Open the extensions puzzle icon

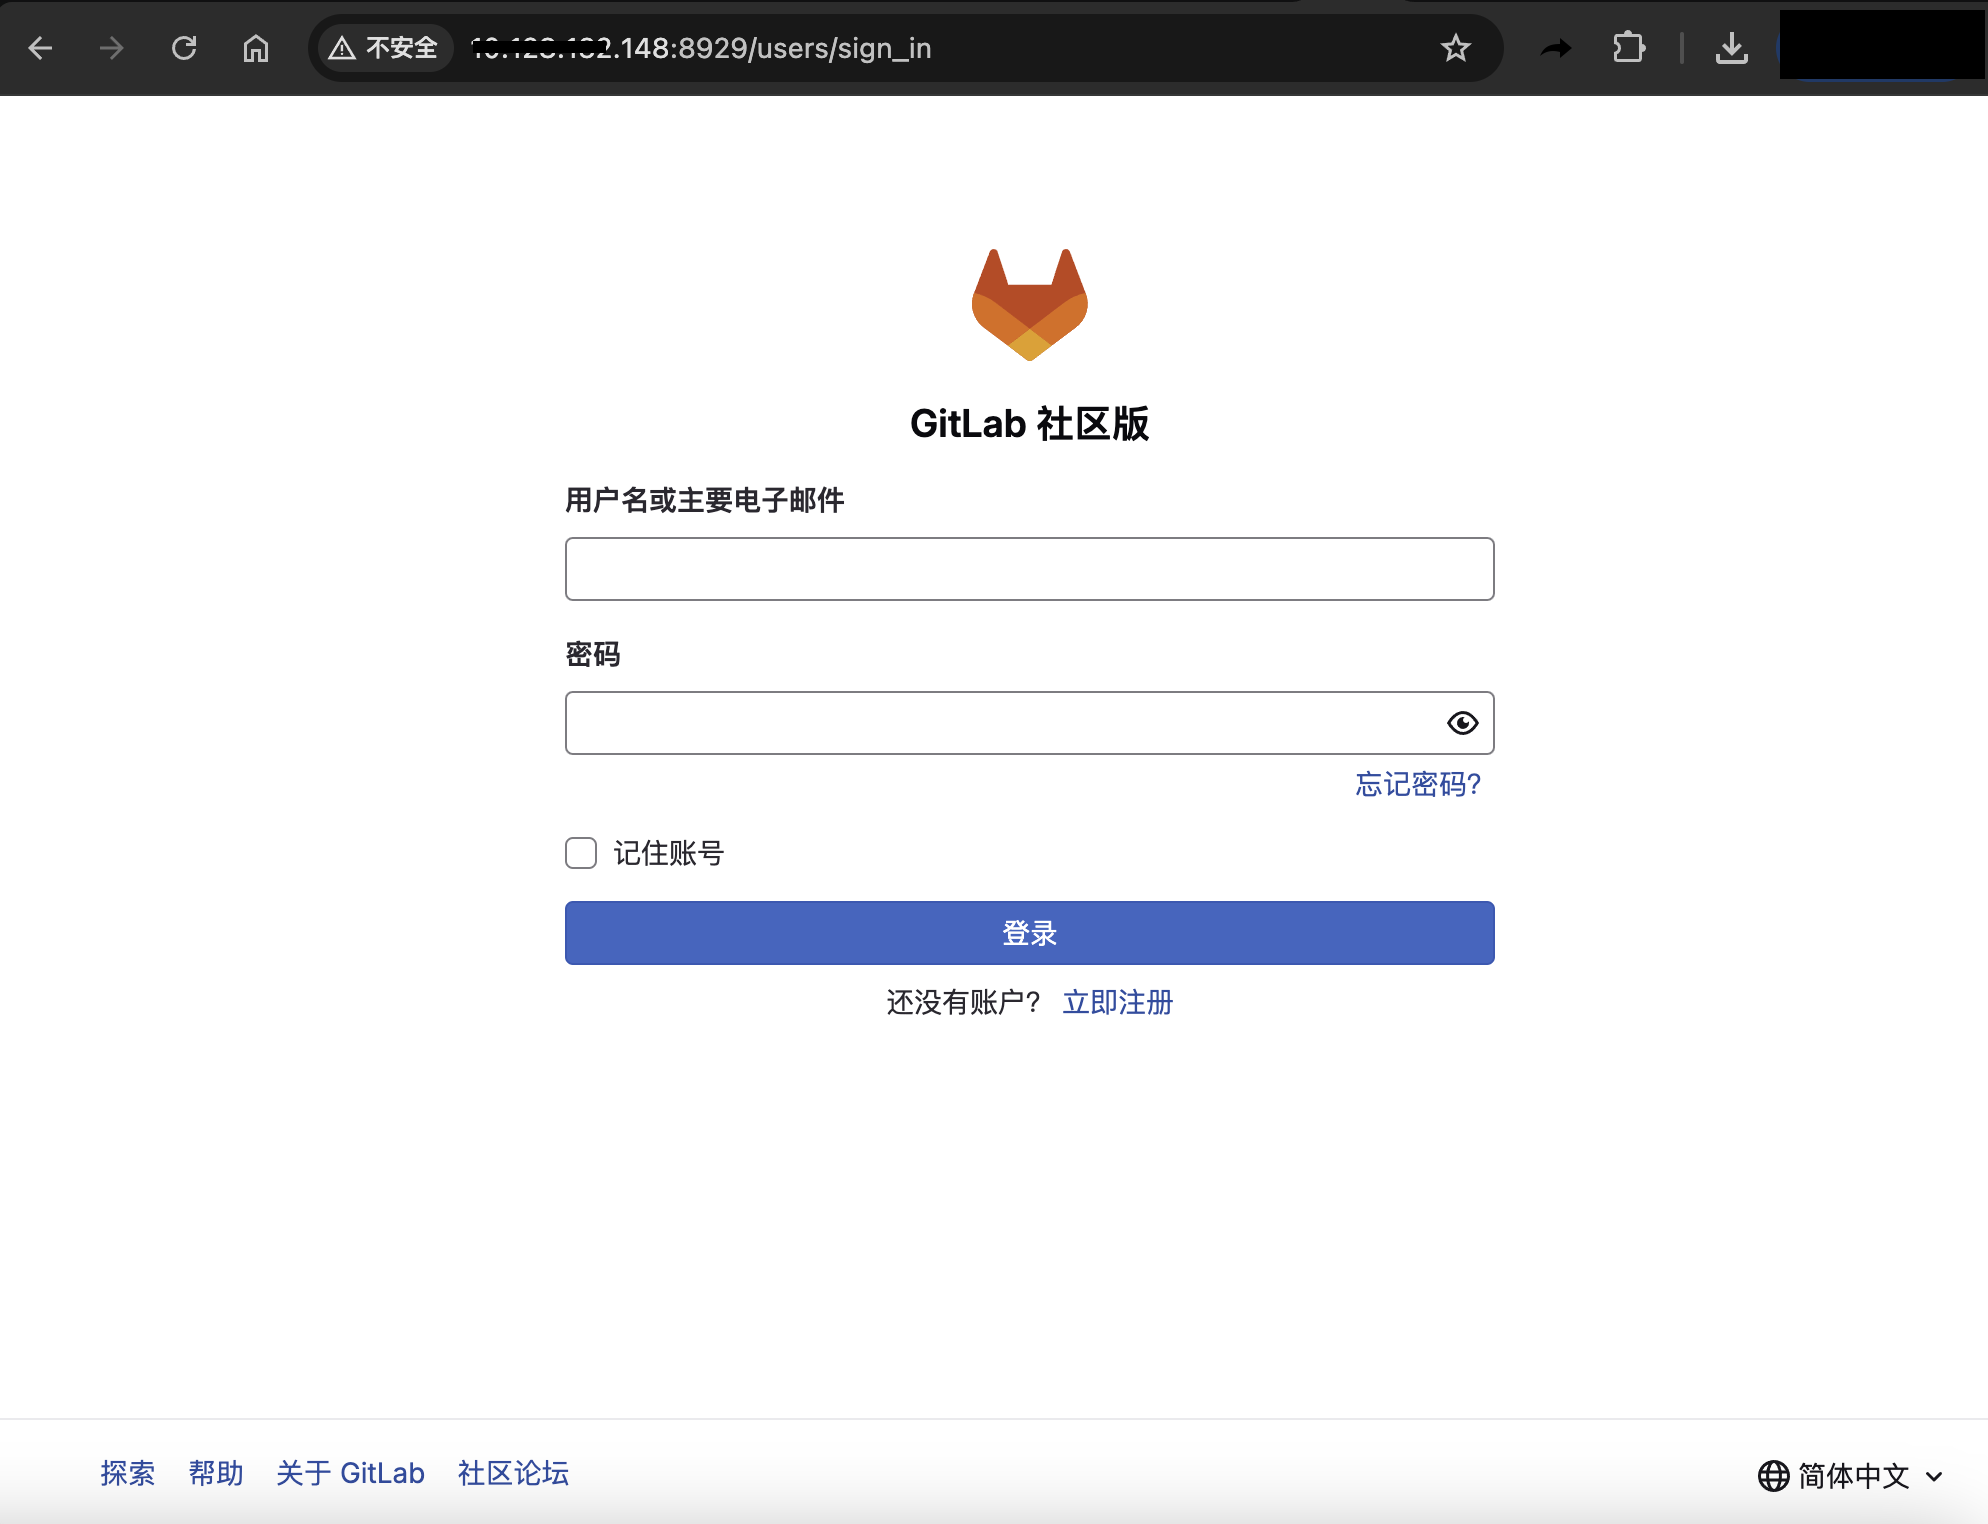point(1629,48)
